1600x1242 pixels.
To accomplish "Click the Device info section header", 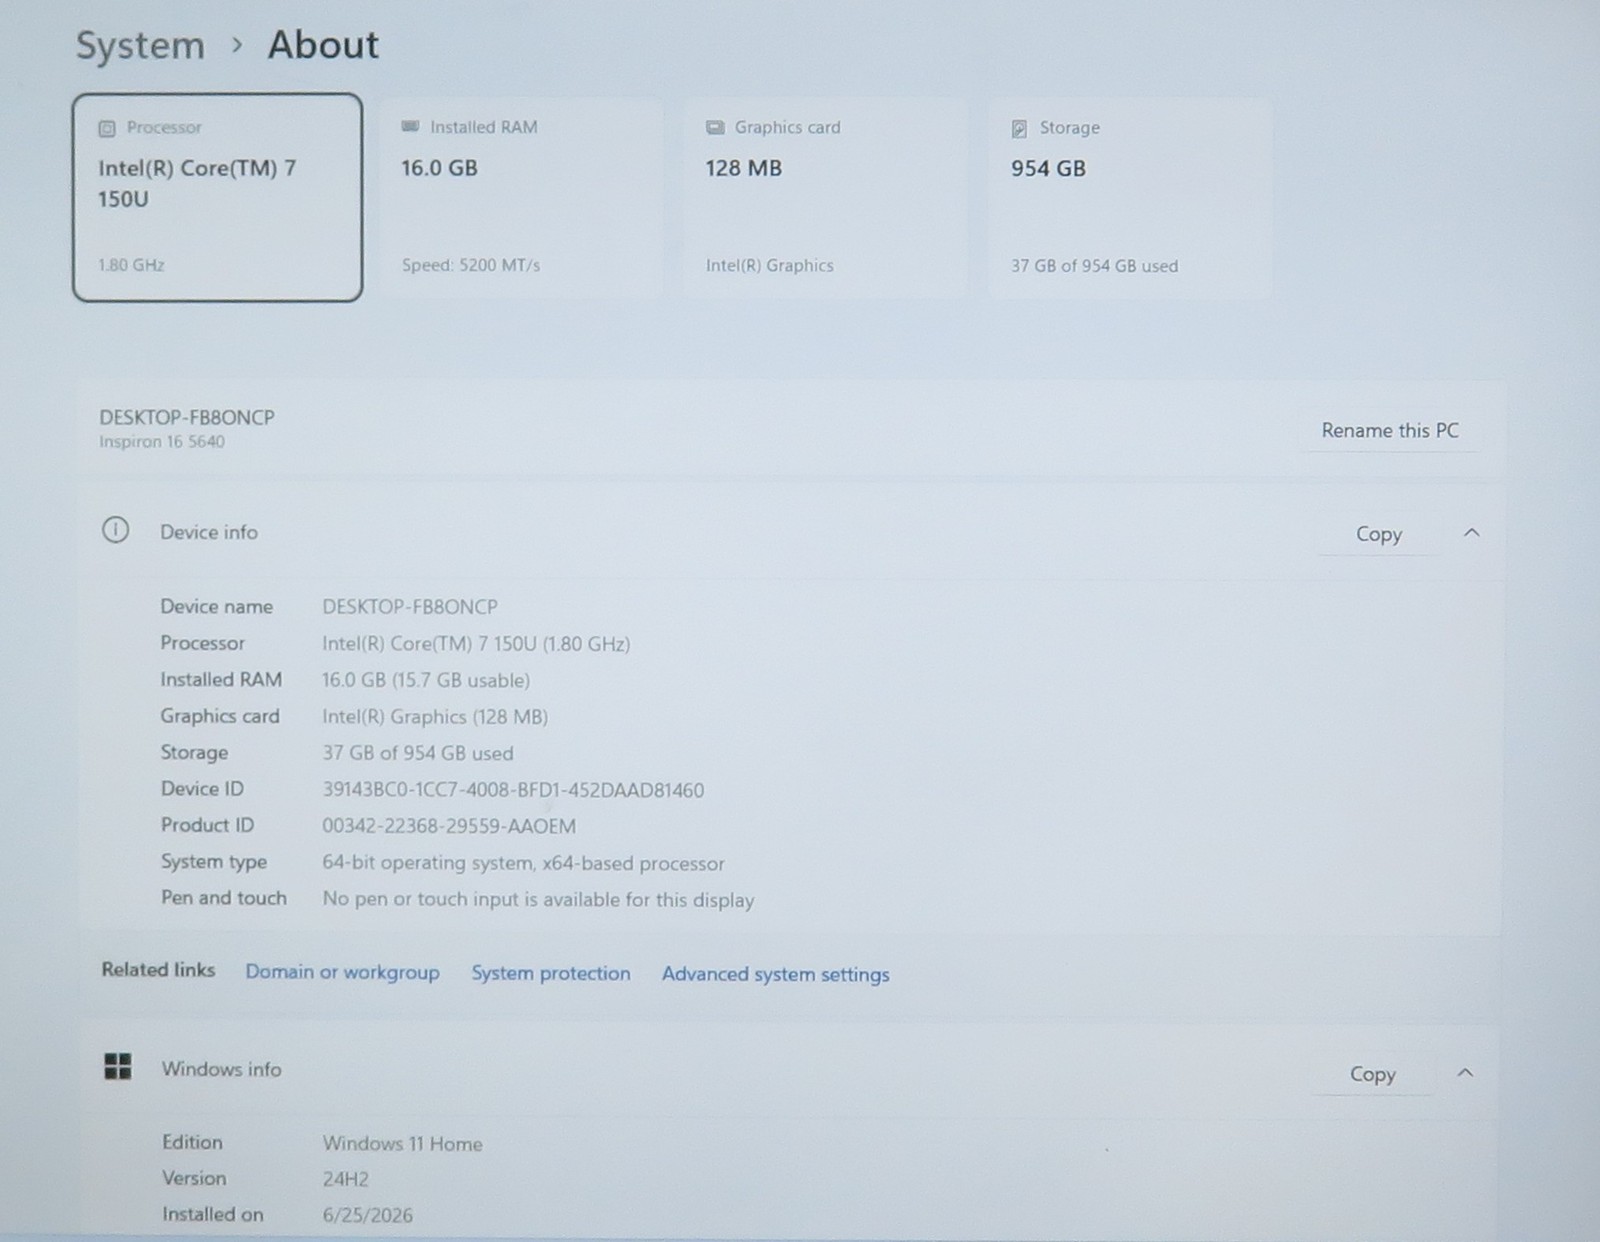I will pos(790,532).
